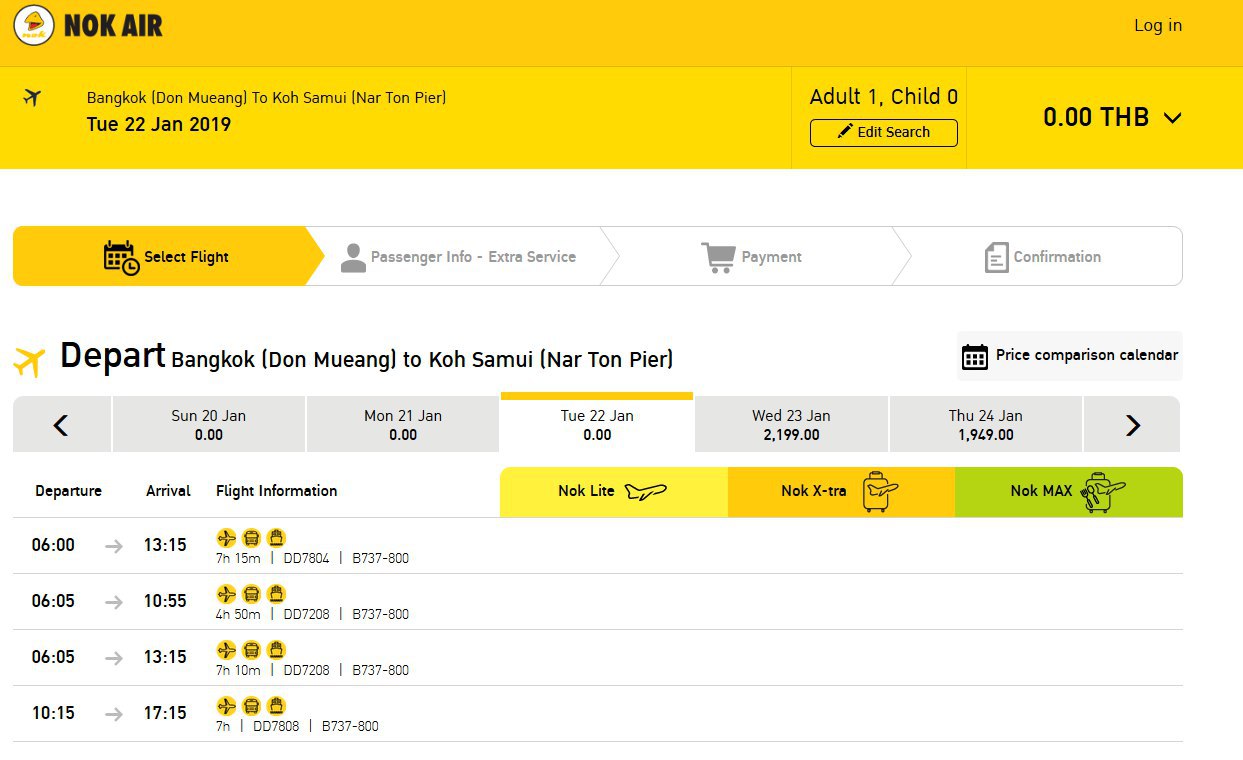This screenshot has height=760, width=1243.
Task: Go to next dates with right chevron
Action: [x=1132, y=425]
